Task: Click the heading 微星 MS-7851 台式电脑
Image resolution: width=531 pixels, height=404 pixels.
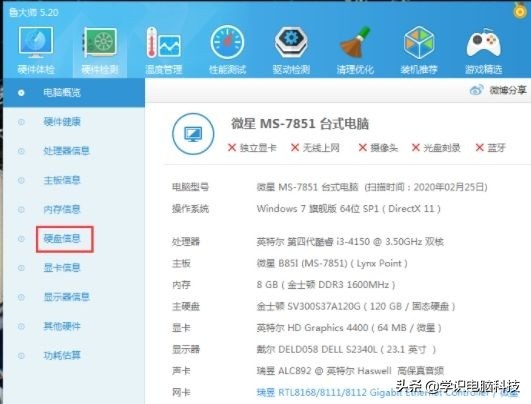Action: click(300, 124)
